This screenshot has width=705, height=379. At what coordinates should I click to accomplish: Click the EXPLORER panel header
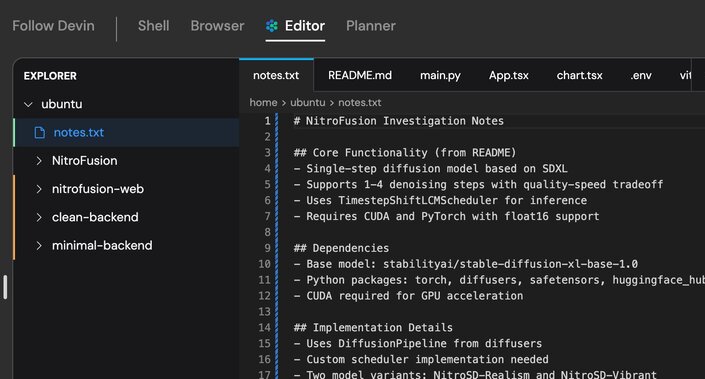(50, 76)
